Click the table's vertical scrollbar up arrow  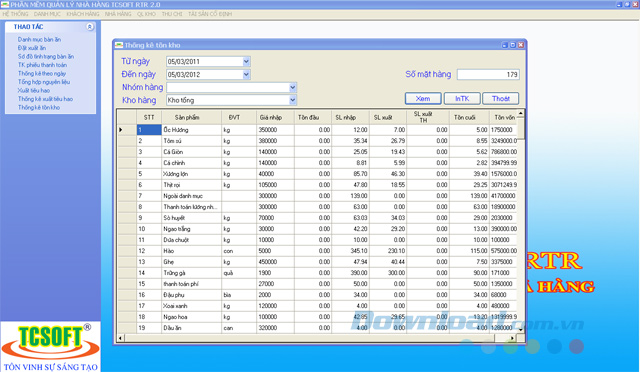click(x=520, y=113)
